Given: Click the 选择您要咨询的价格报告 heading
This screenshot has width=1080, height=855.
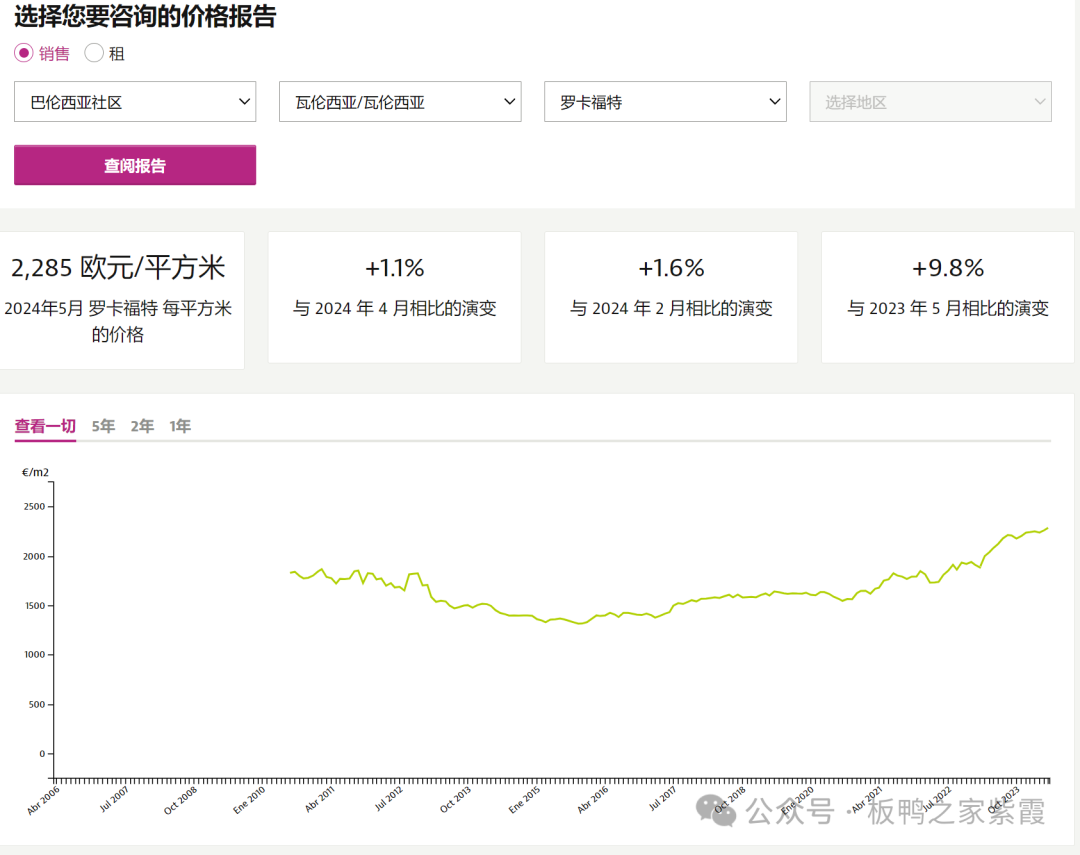Looking at the screenshot, I should pos(145,17).
